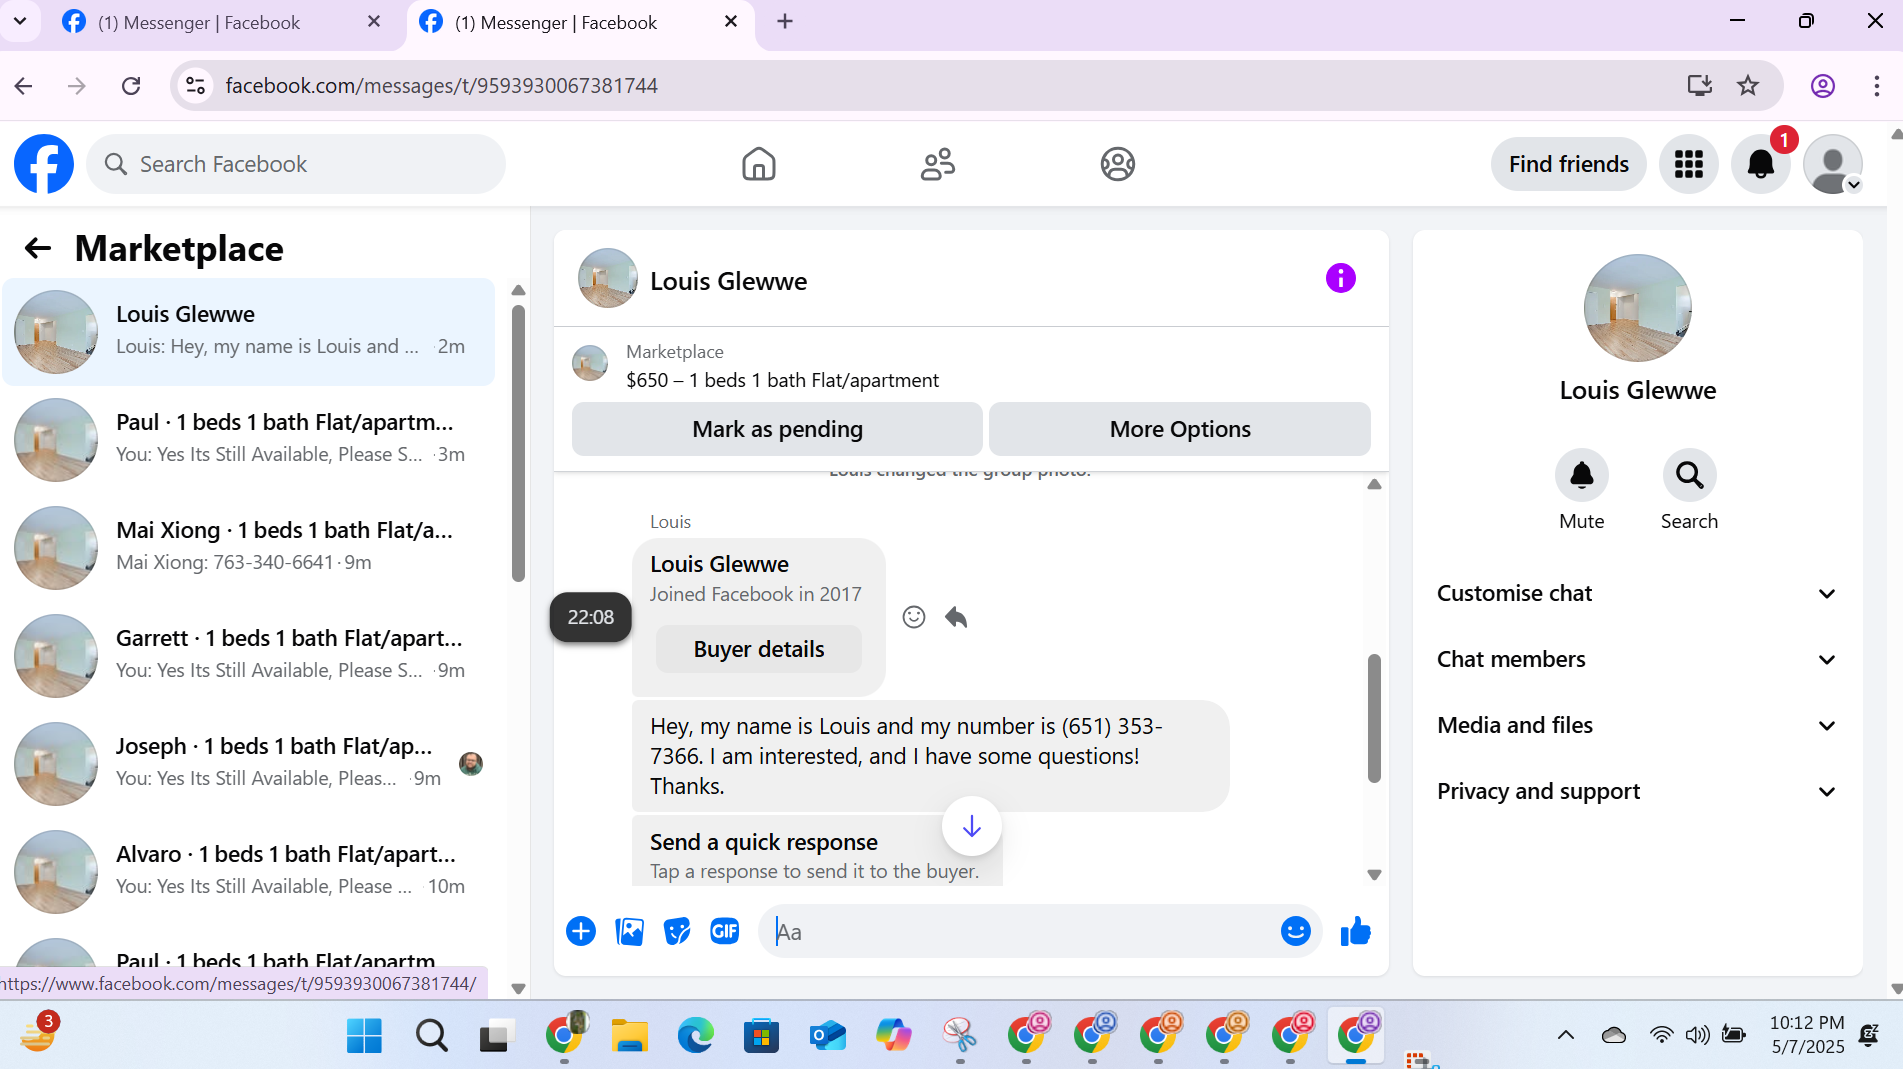Open the Louis Glewwe conversation in list
This screenshot has width=1903, height=1069.
point(249,332)
